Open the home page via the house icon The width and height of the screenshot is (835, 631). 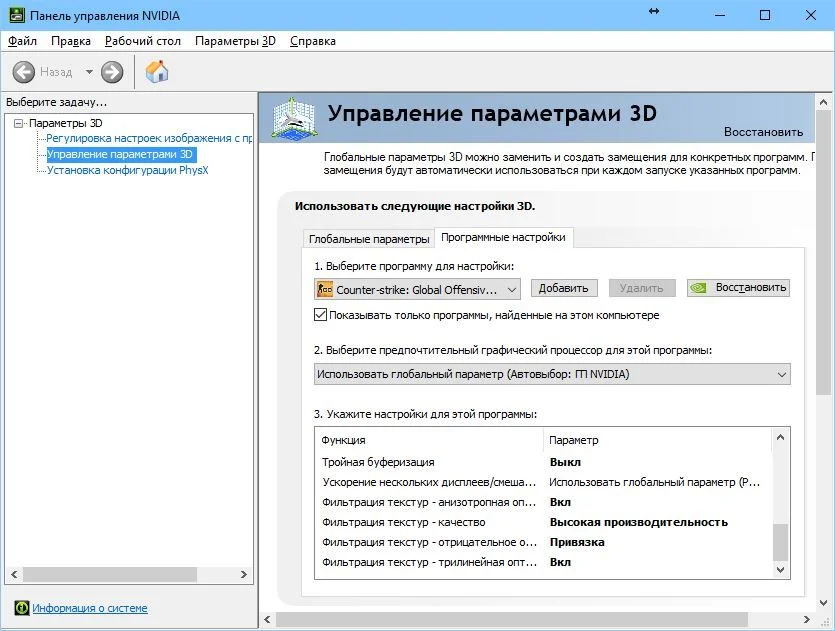coord(156,72)
